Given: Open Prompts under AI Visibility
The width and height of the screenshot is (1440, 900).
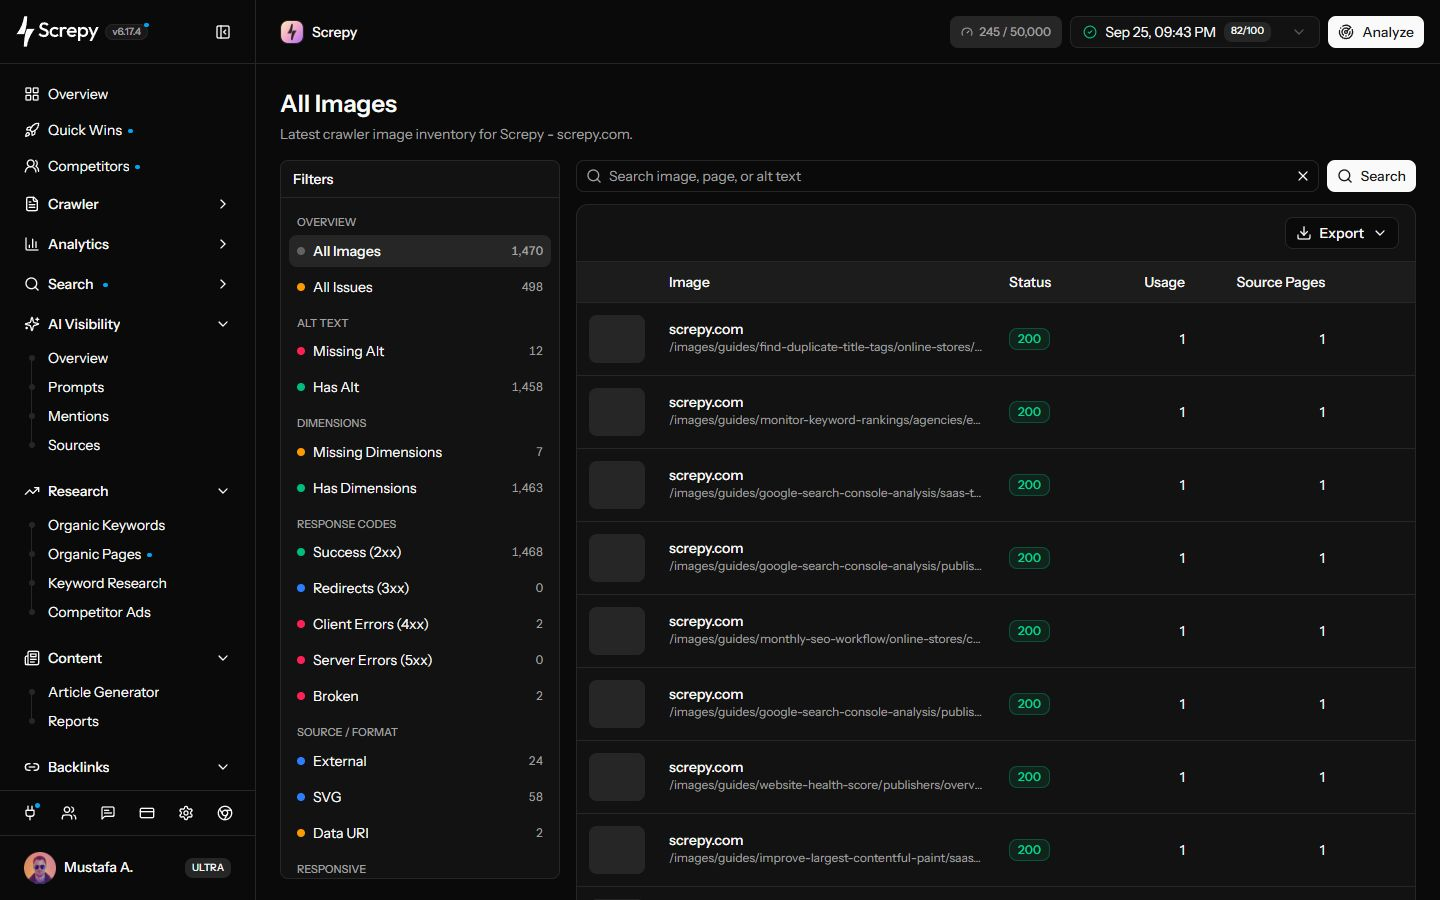Looking at the screenshot, I should coord(76,387).
